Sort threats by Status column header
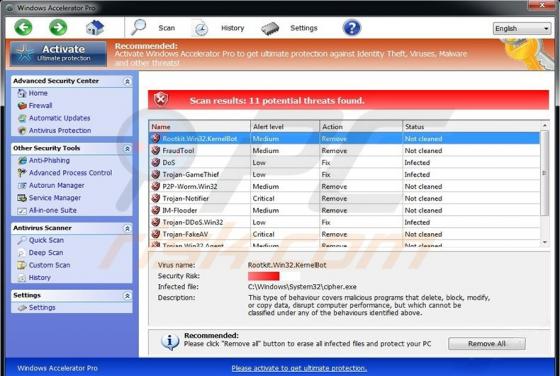The image size is (560, 376). tap(471, 127)
